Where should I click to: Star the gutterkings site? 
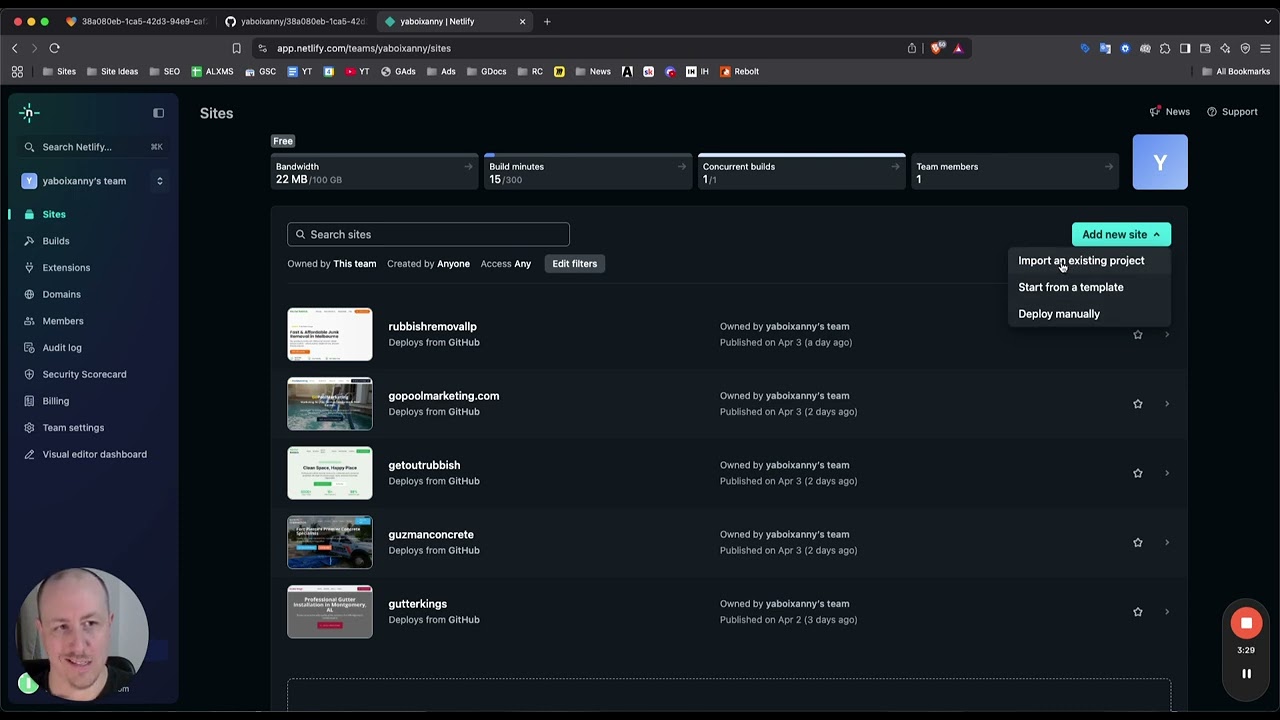1137,612
